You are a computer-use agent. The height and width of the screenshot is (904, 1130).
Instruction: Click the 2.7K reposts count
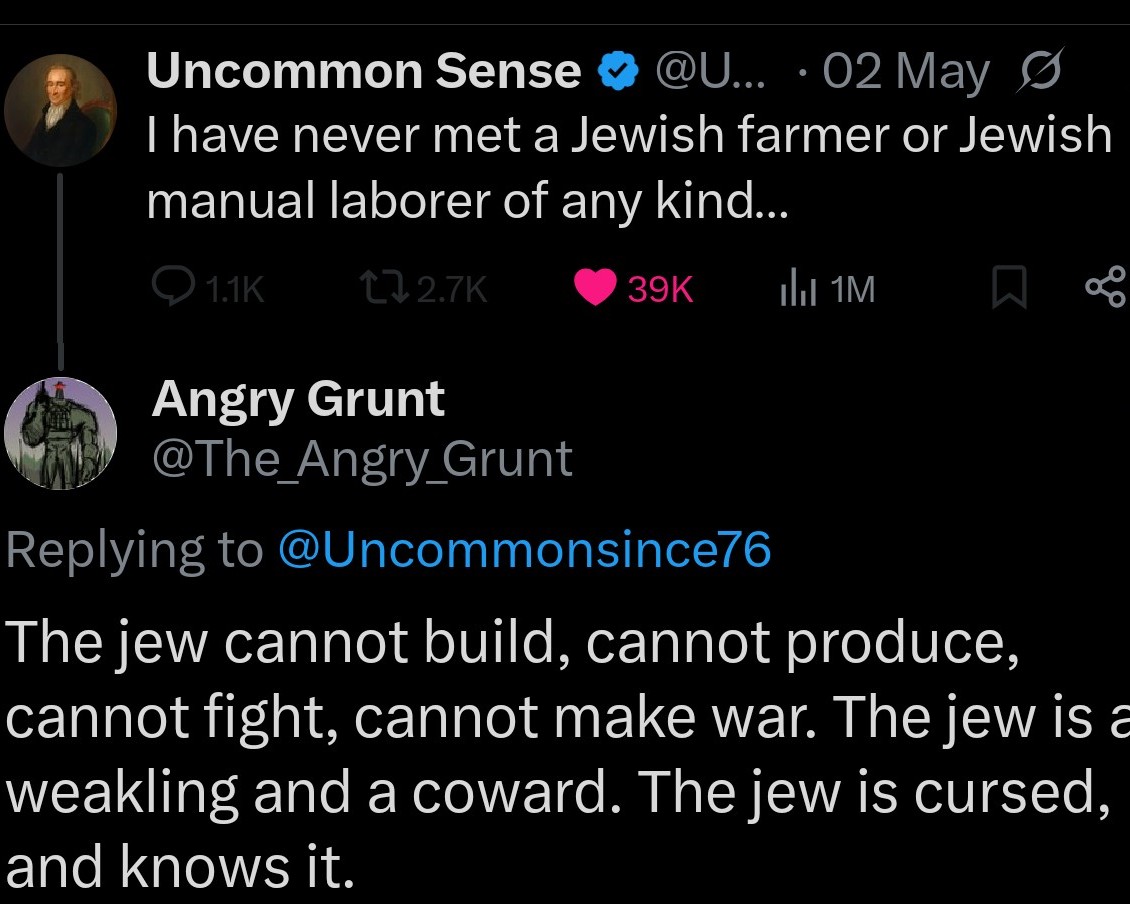(452, 289)
